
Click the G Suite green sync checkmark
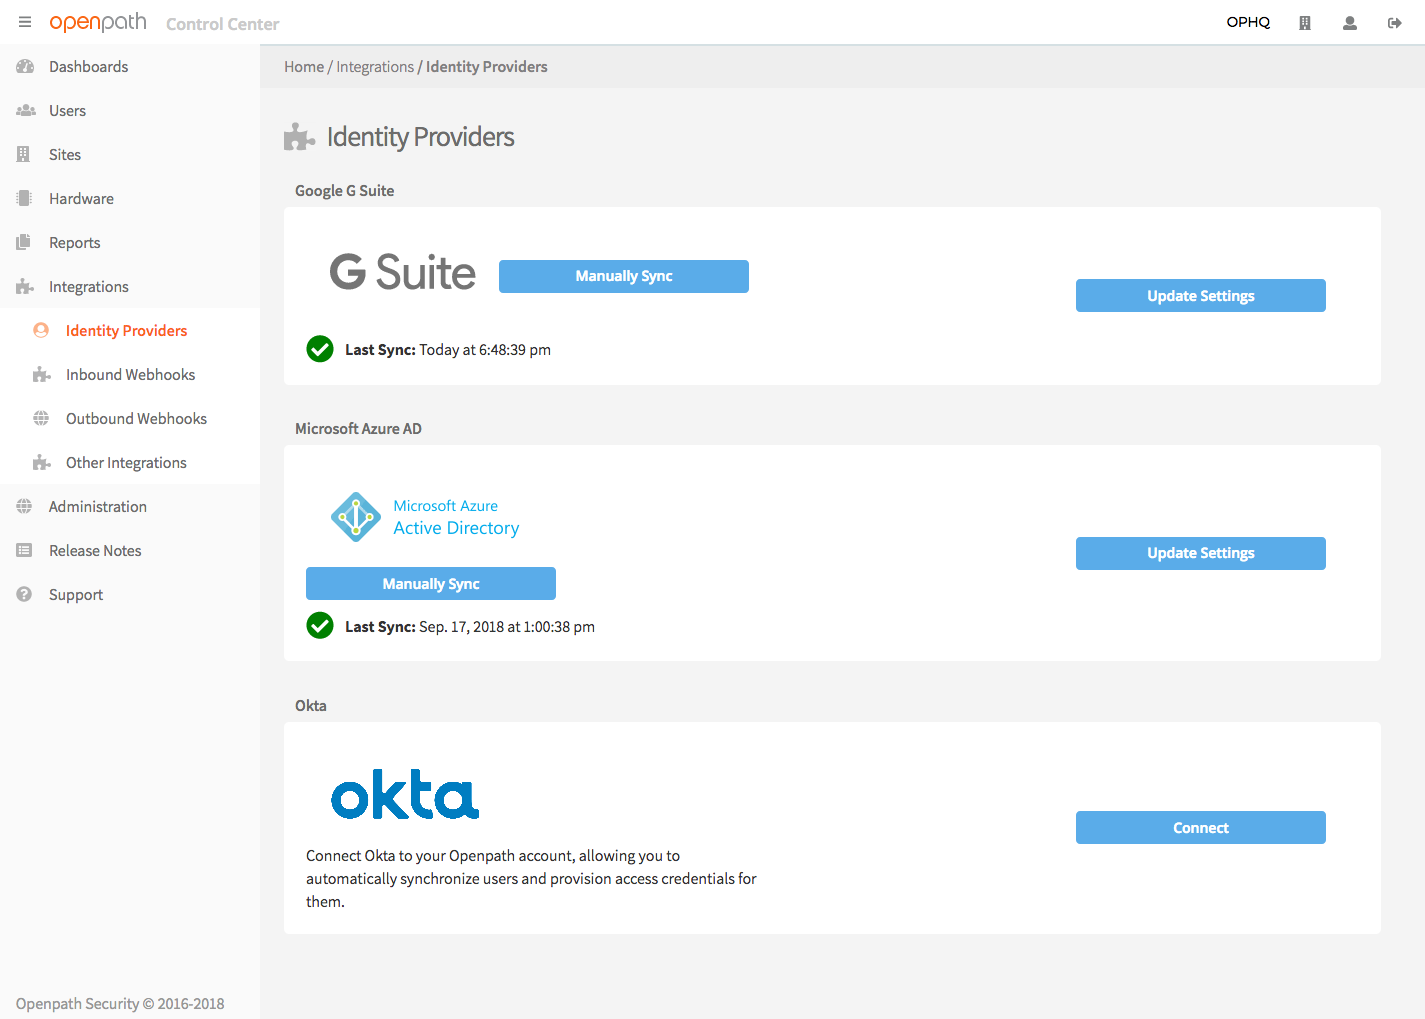tap(320, 349)
